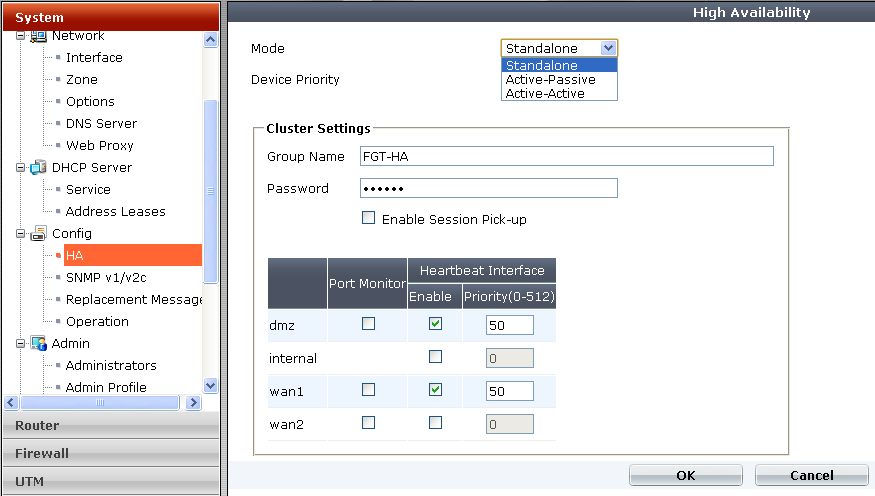Click the sidebar scroll-right arrow
This screenshot has width=875, height=496.
(x=194, y=403)
